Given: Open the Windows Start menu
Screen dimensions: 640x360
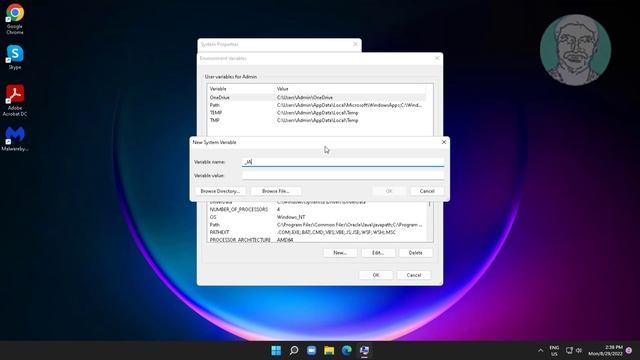Looking at the screenshot, I should 276,350.
